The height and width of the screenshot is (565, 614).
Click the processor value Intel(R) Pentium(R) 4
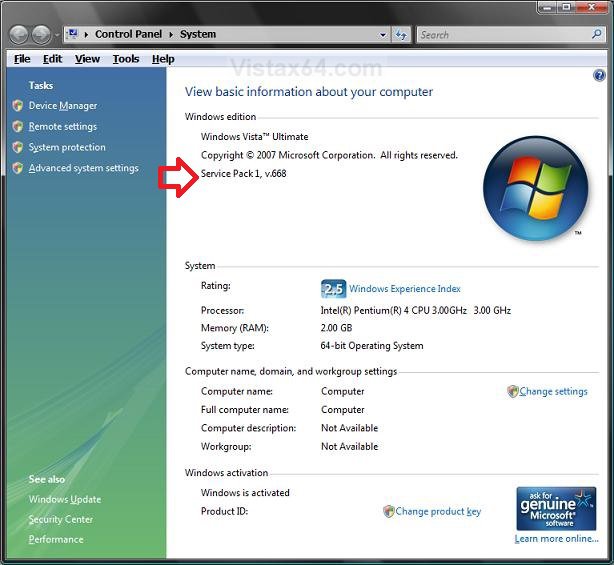415,310
